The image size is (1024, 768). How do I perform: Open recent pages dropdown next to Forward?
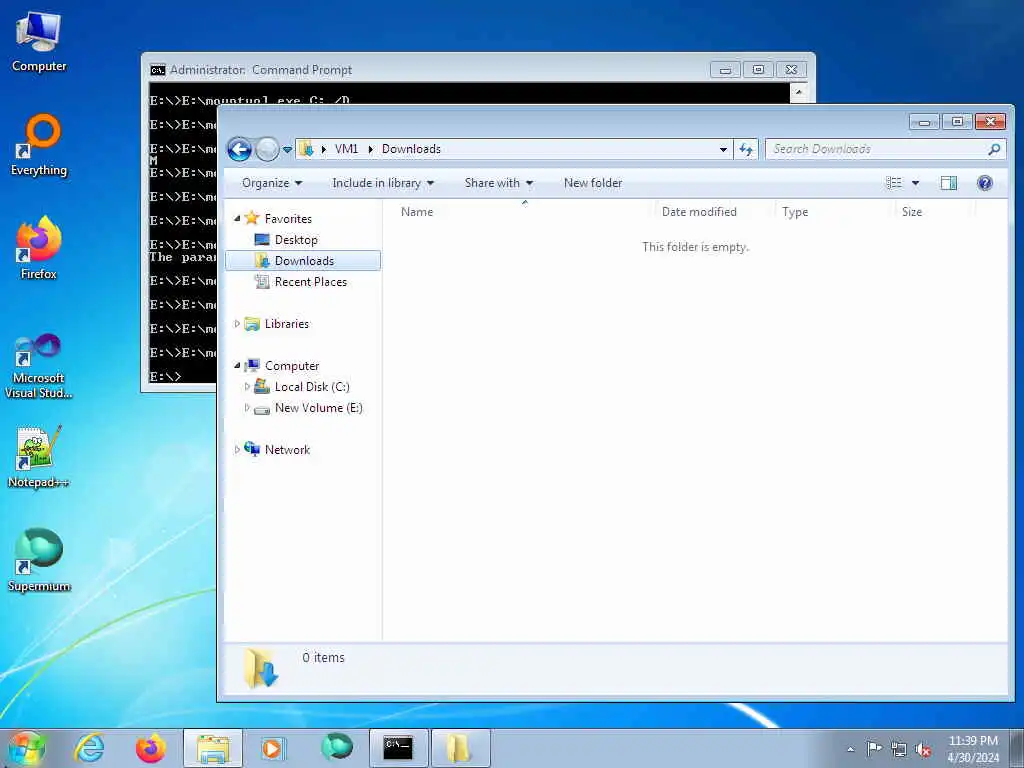[x=287, y=150]
